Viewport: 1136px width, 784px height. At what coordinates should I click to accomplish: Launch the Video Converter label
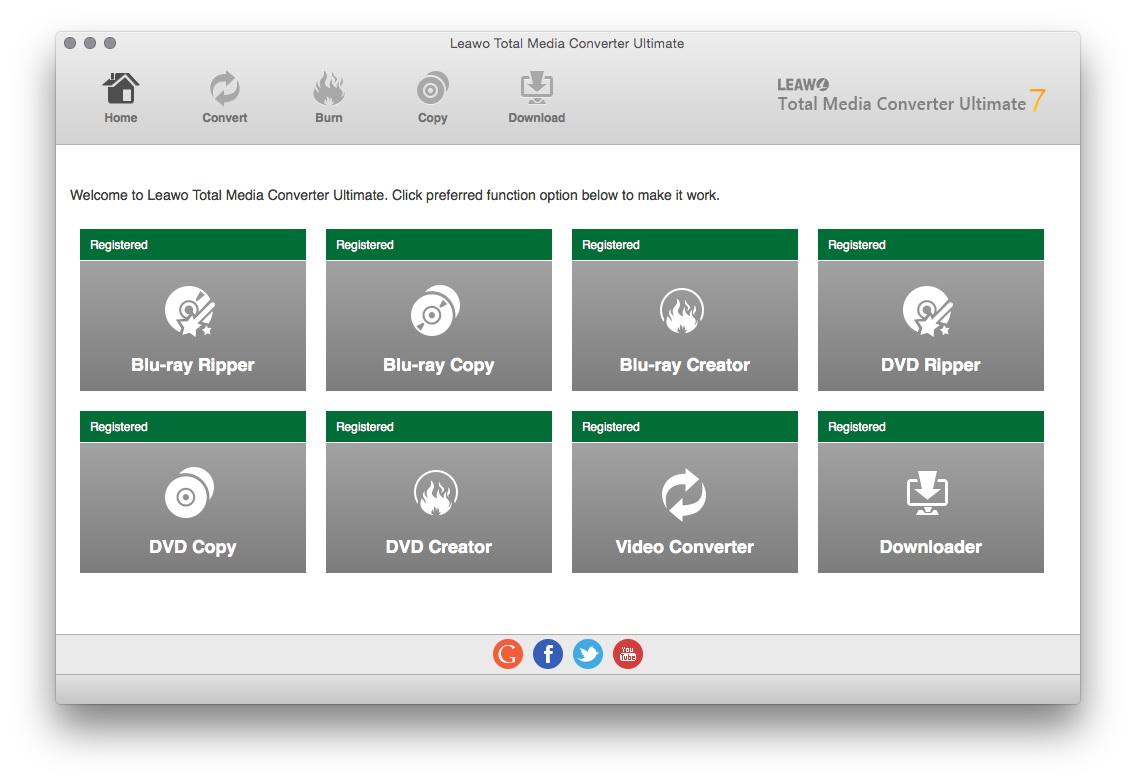click(685, 547)
